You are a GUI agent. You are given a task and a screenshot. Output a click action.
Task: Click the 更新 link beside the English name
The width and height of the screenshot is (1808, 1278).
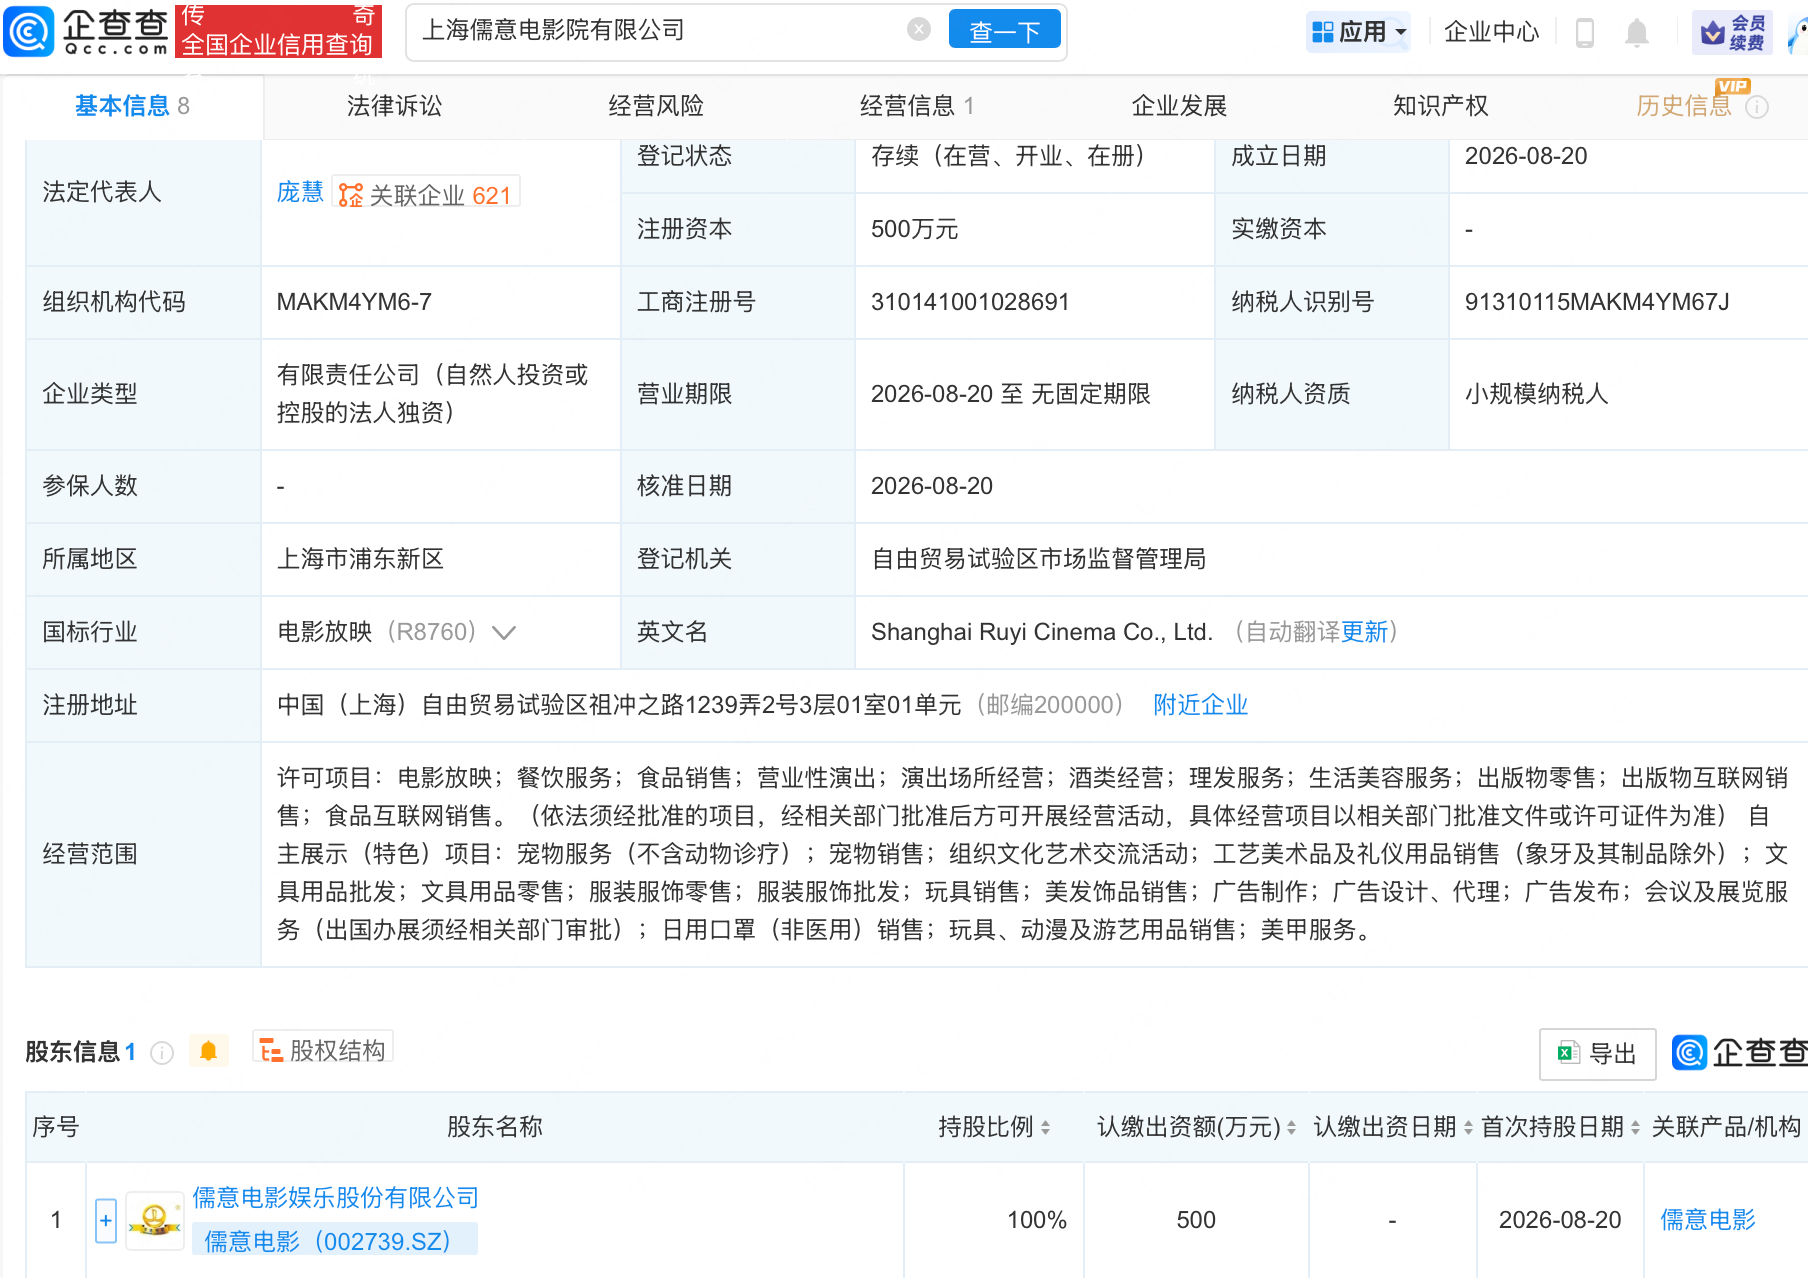pos(1365,632)
